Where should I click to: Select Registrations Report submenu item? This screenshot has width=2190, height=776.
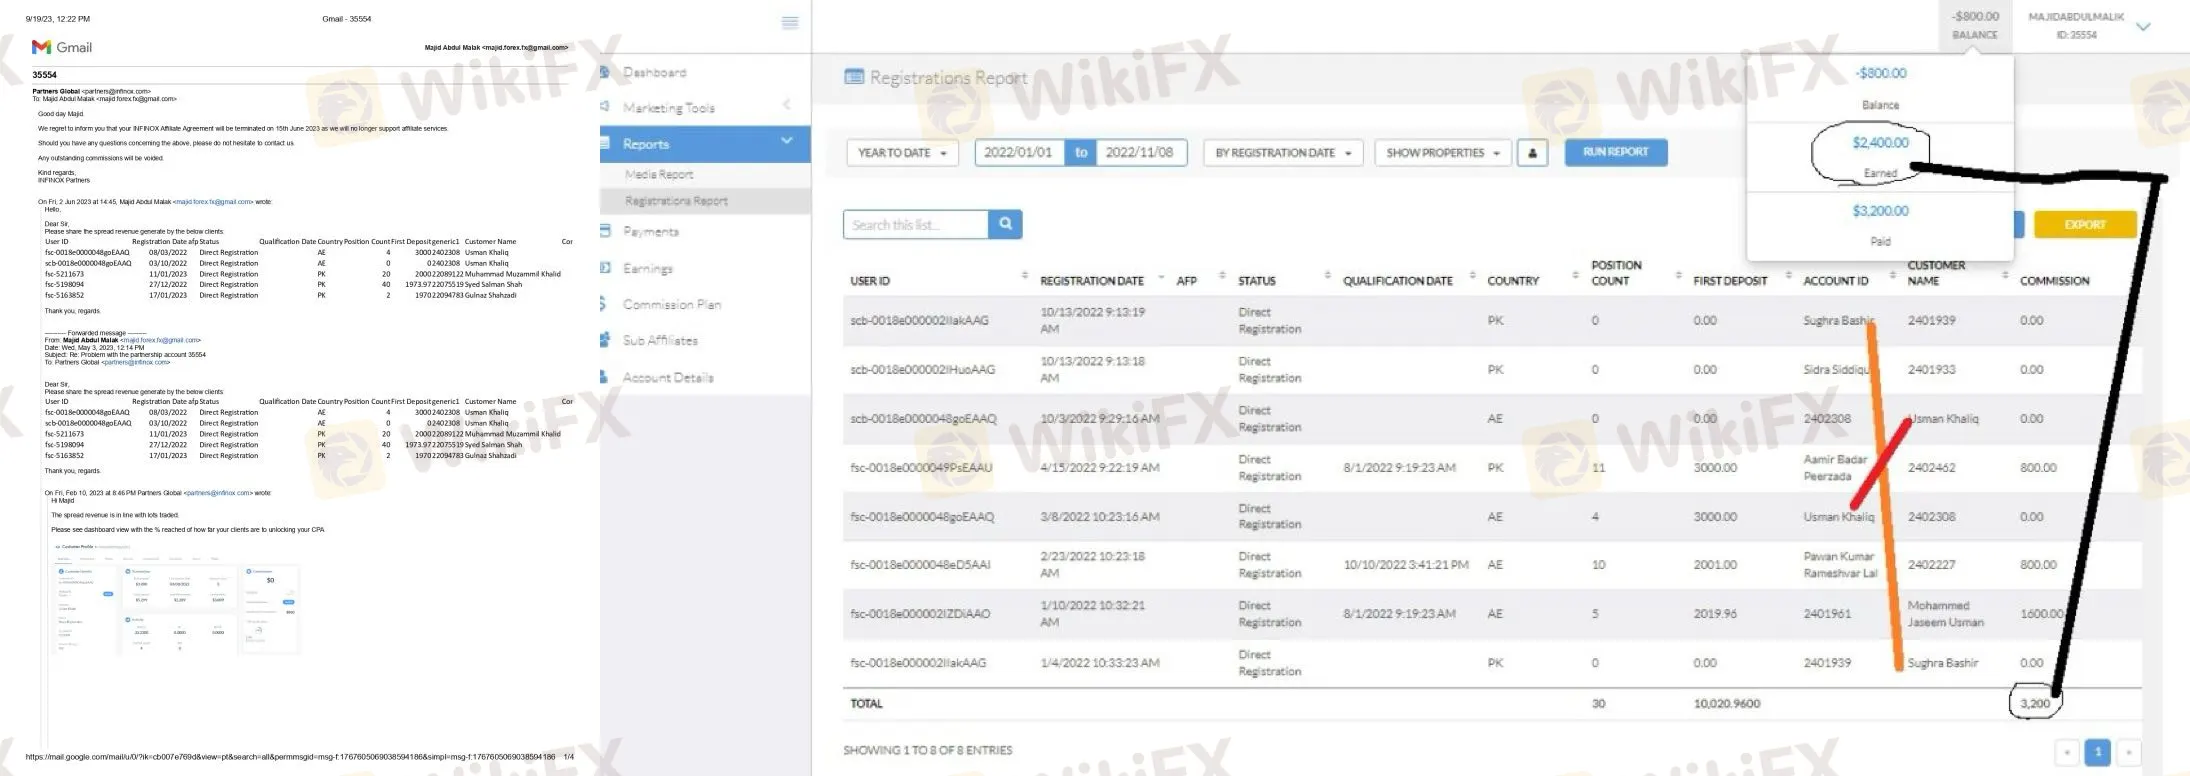[676, 201]
